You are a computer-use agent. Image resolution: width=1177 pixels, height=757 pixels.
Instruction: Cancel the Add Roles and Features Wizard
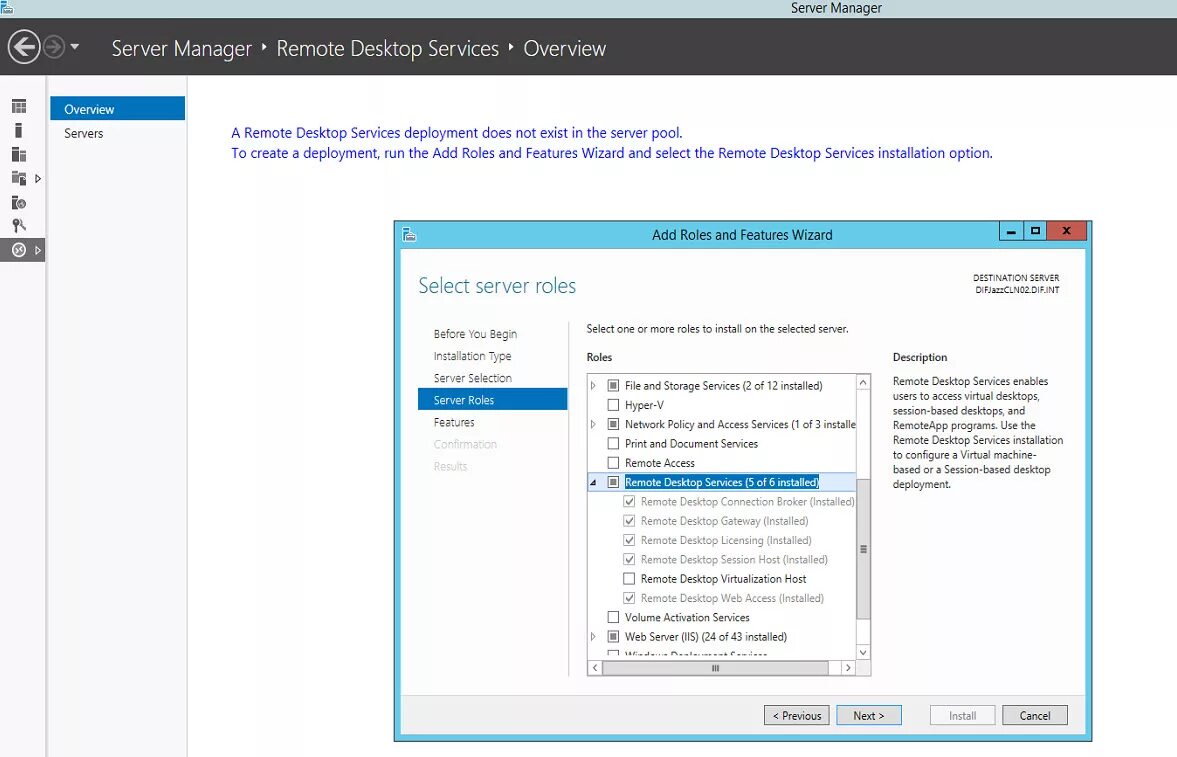[1034, 716]
